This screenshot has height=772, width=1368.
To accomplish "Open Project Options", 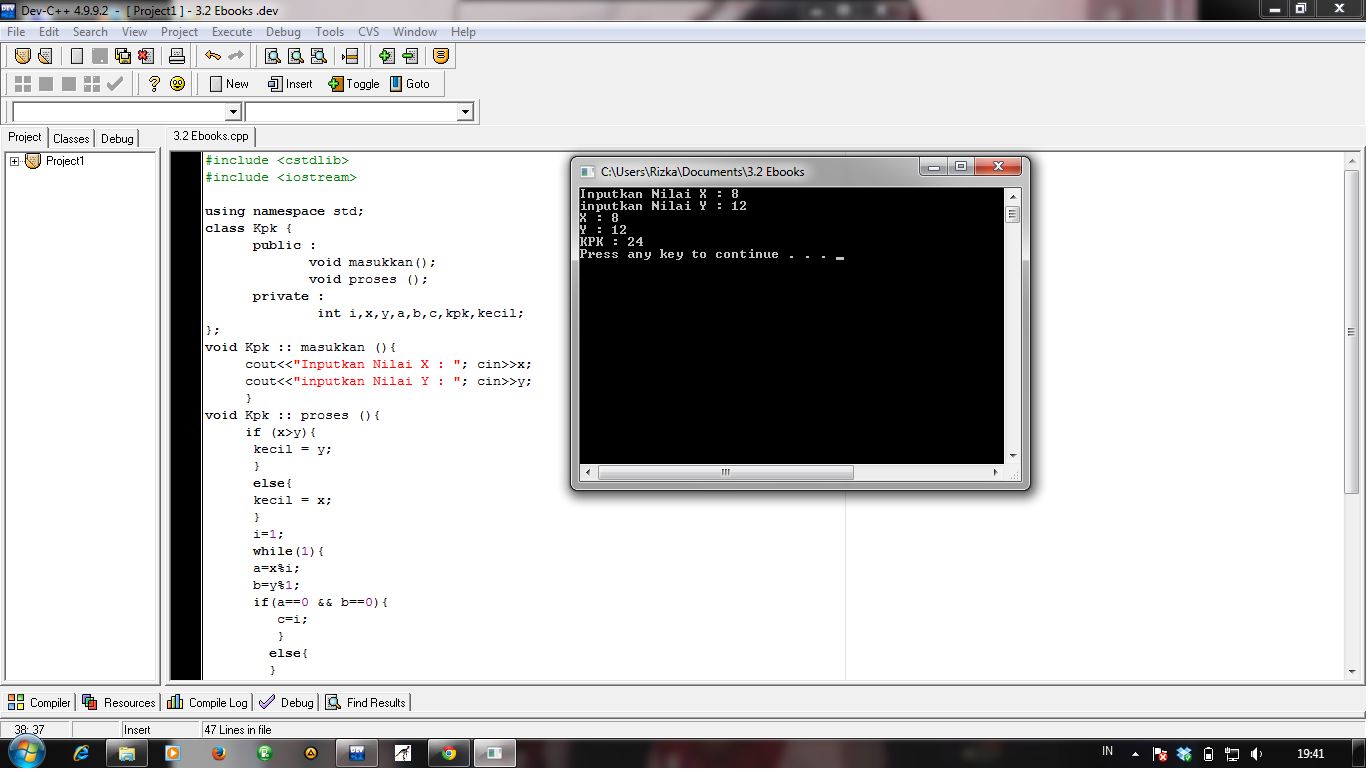I will (440, 56).
